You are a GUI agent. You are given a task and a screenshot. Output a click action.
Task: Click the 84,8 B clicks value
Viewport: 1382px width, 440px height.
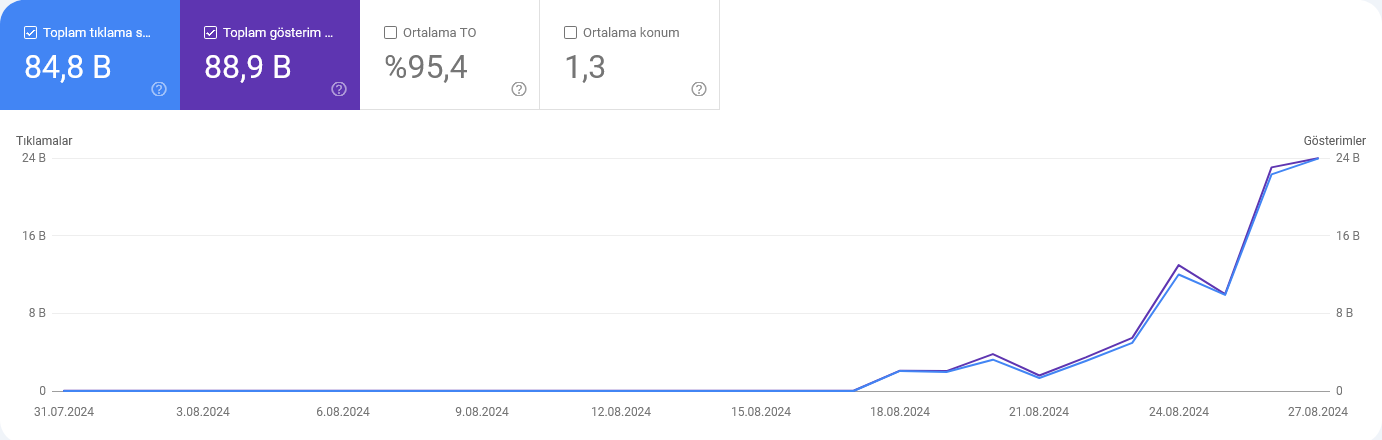pyautogui.click(x=68, y=67)
